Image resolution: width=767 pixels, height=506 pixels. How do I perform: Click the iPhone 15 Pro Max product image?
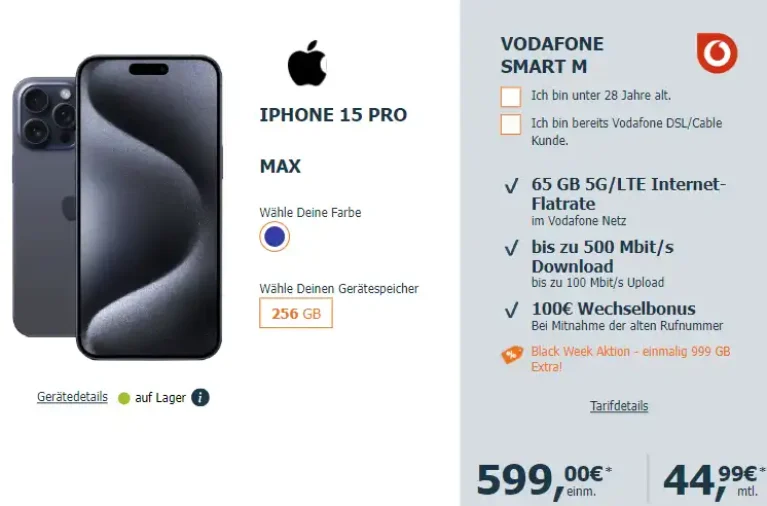coord(117,207)
